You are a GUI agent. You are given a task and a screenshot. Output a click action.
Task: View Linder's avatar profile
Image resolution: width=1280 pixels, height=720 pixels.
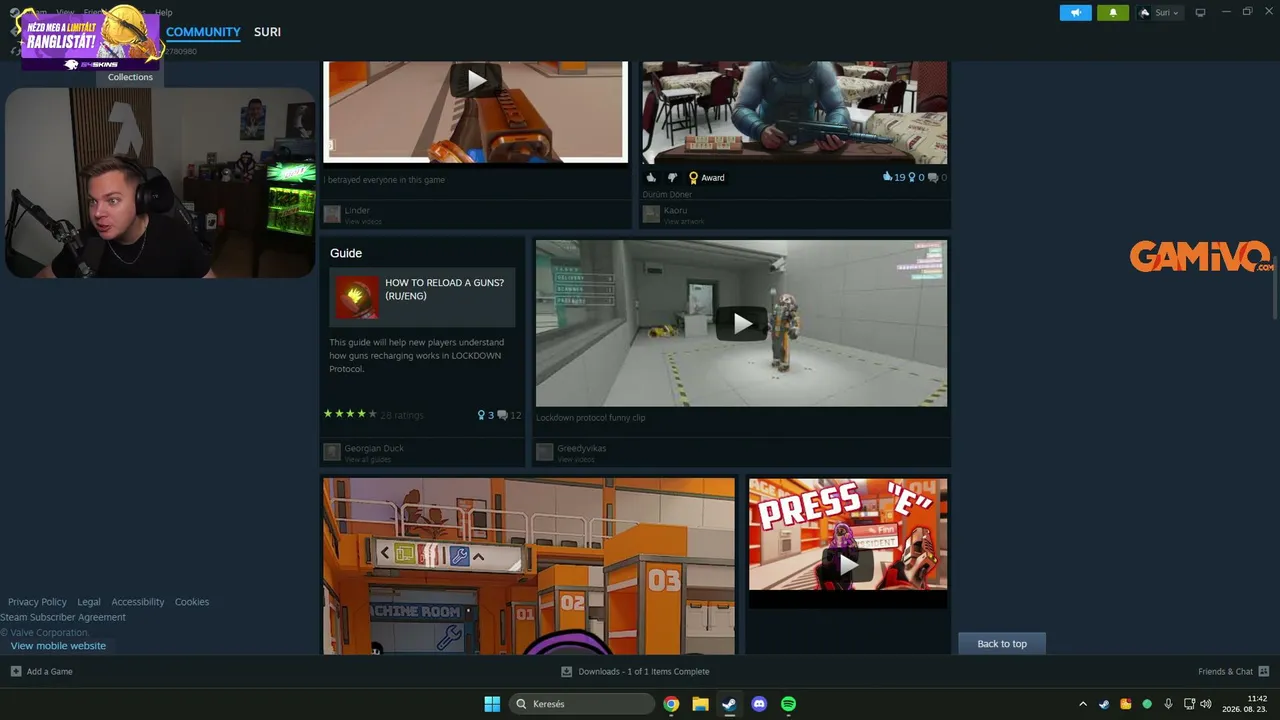pos(332,214)
